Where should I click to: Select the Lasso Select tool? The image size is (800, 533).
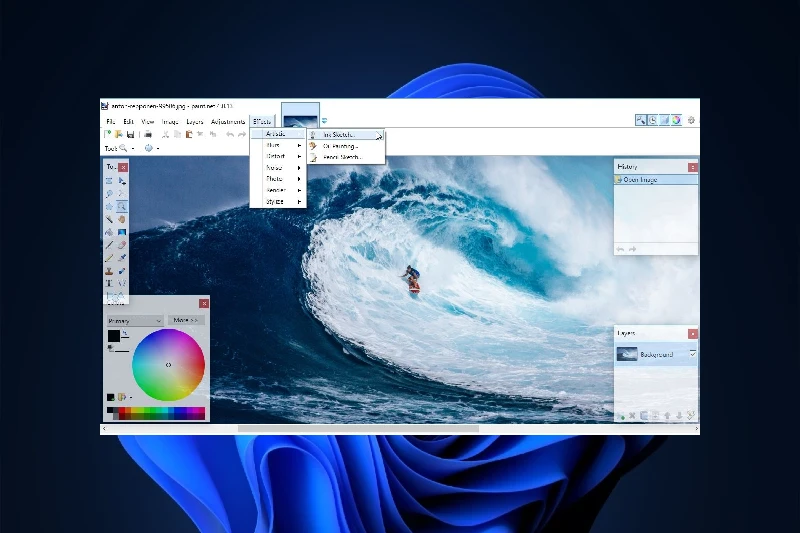coord(109,194)
